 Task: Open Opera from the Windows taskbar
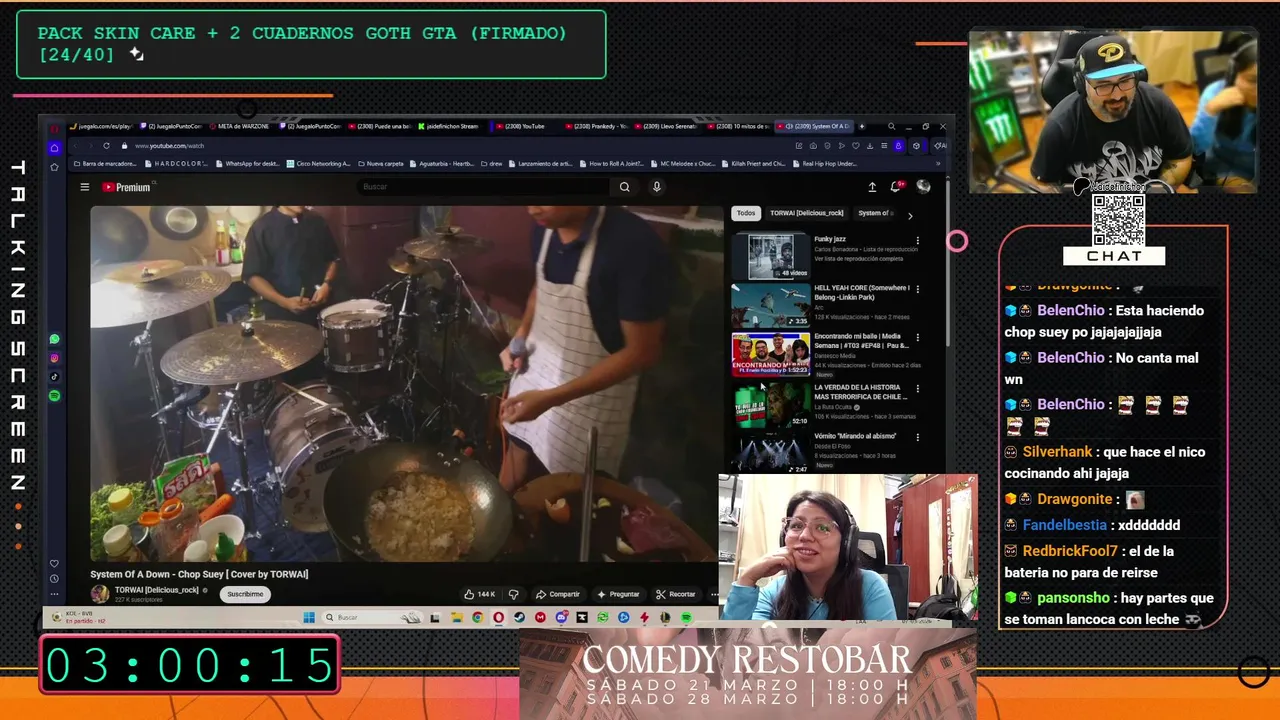[x=498, y=618]
